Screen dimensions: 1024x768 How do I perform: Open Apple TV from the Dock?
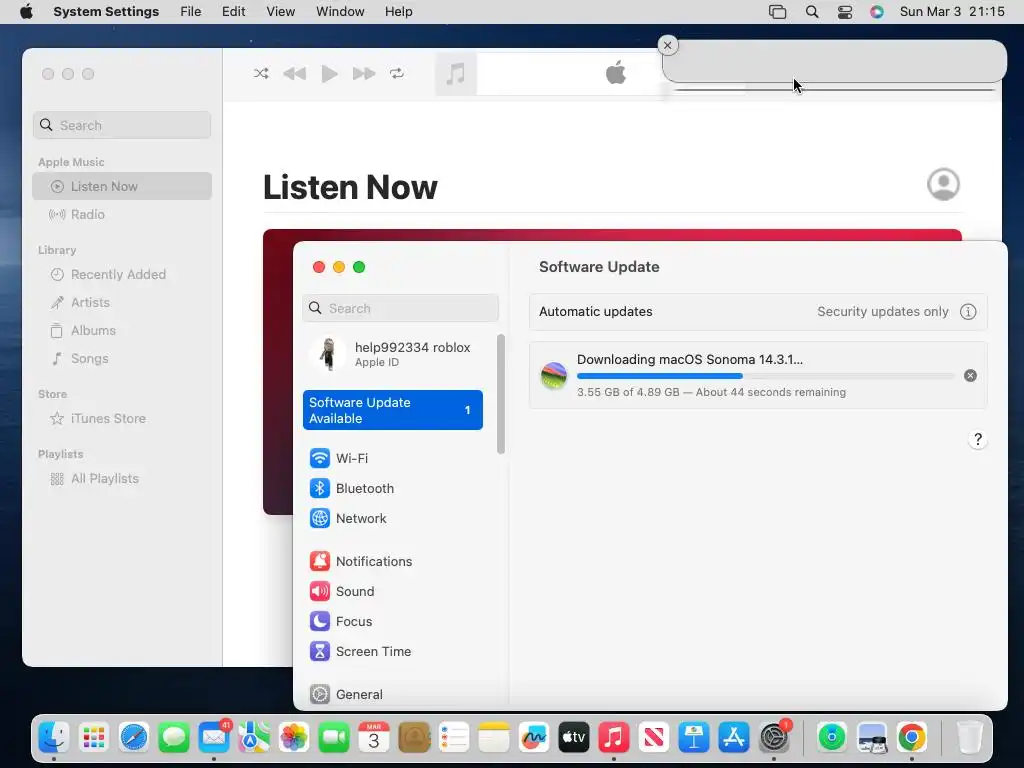[x=573, y=737]
